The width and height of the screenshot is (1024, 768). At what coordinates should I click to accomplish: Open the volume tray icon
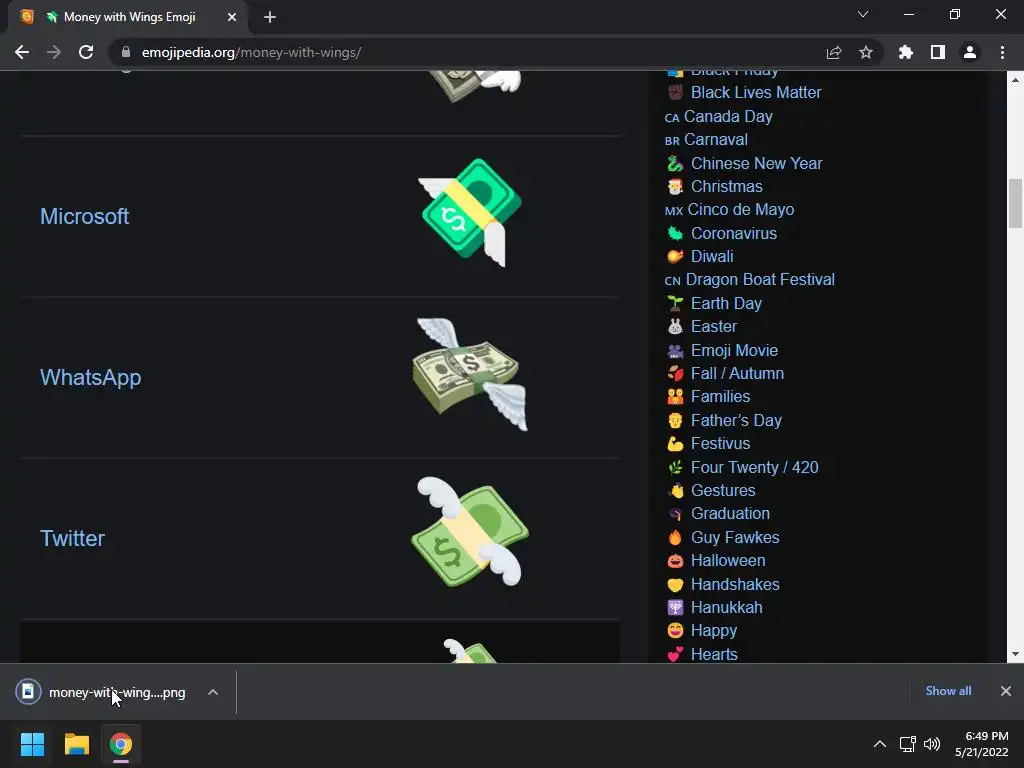click(x=932, y=744)
